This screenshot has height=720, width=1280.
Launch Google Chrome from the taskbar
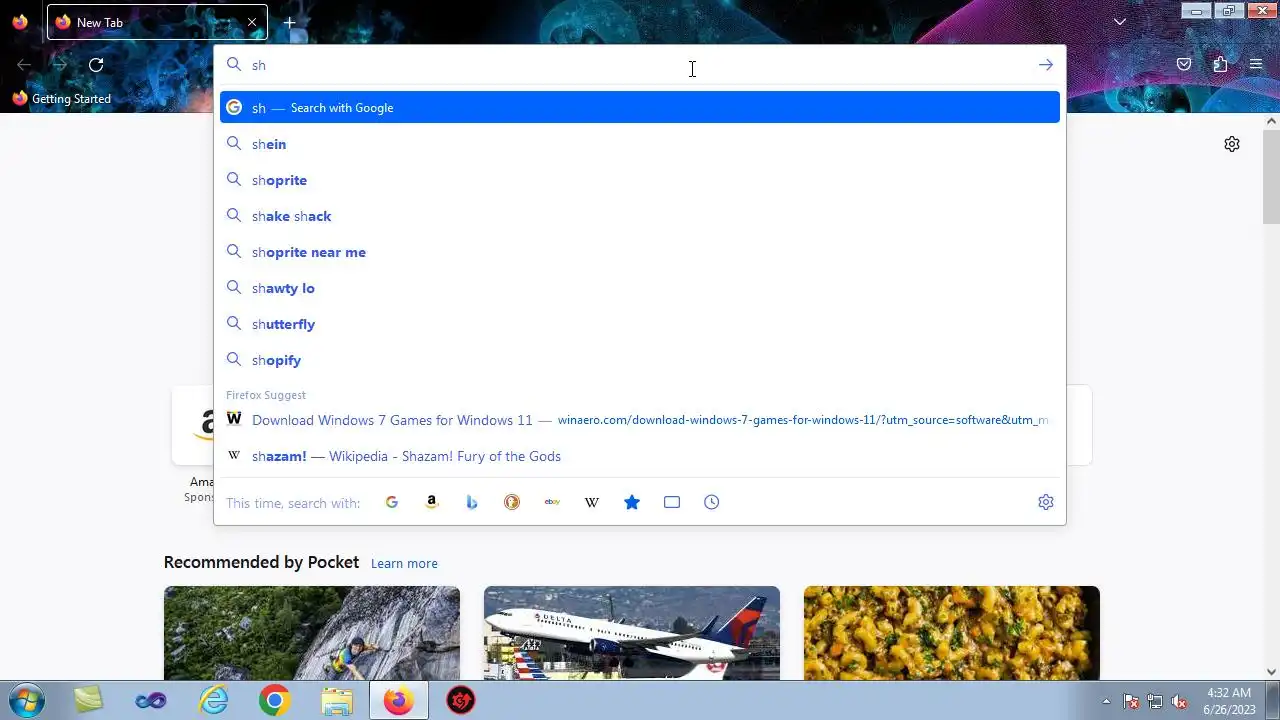click(x=275, y=701)
